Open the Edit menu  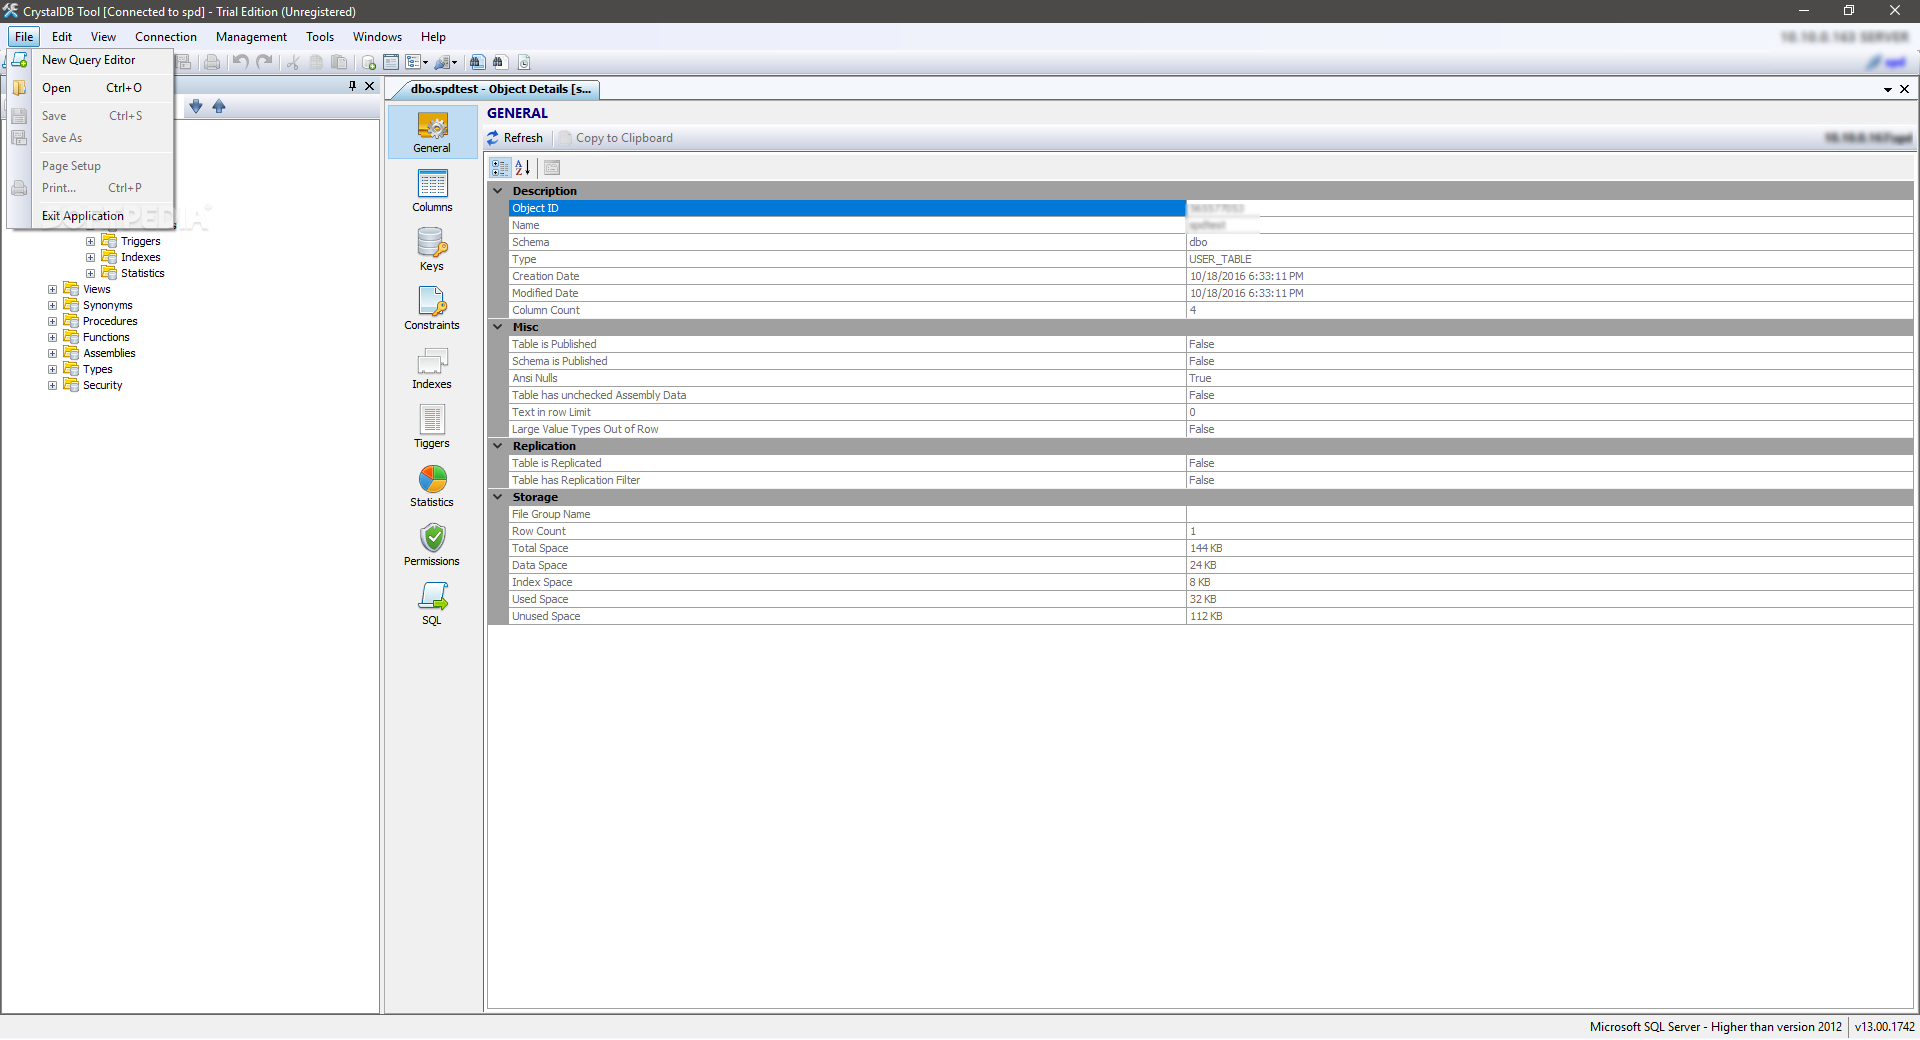(x=62, y=37)
